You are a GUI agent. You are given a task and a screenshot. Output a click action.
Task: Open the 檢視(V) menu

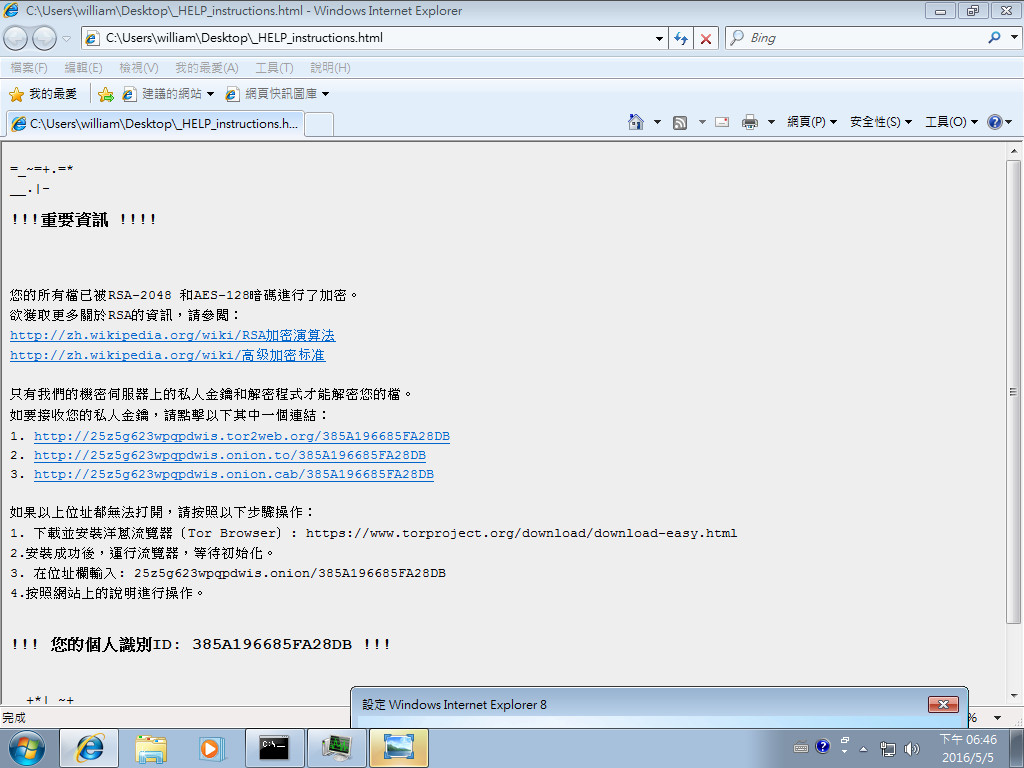point(138,68)
